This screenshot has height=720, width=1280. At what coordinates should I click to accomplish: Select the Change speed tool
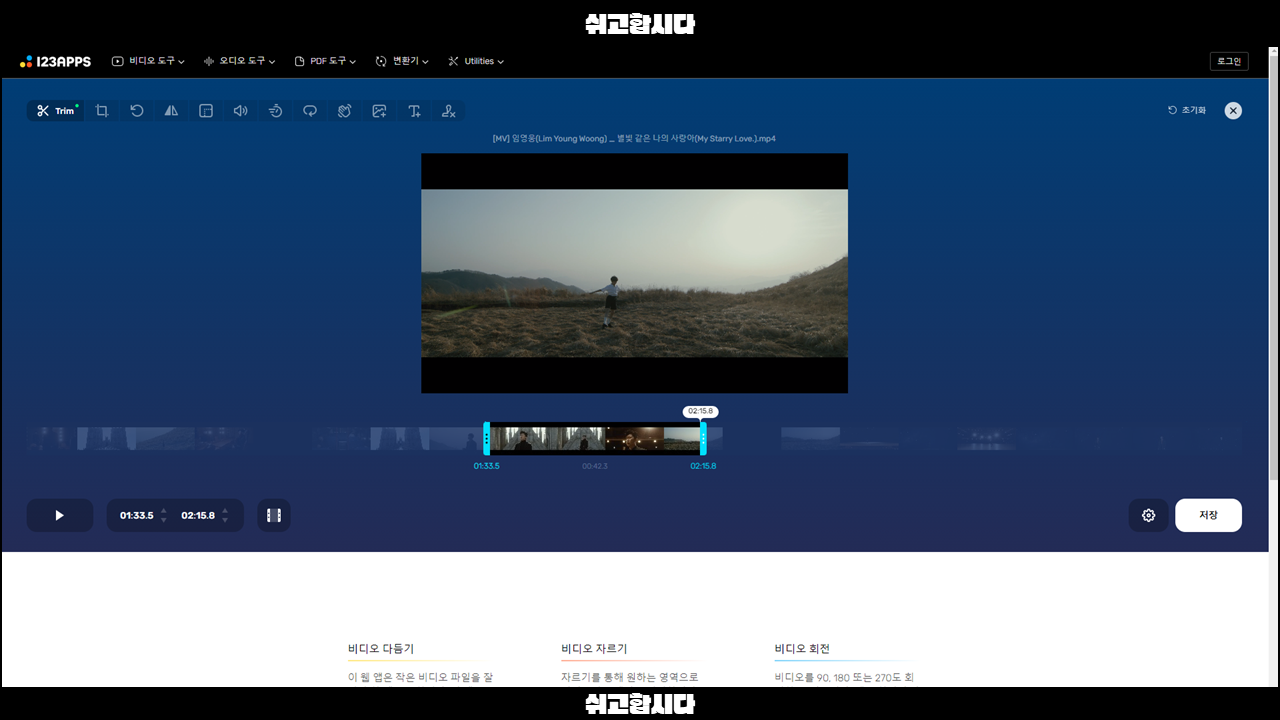point(275,111)
